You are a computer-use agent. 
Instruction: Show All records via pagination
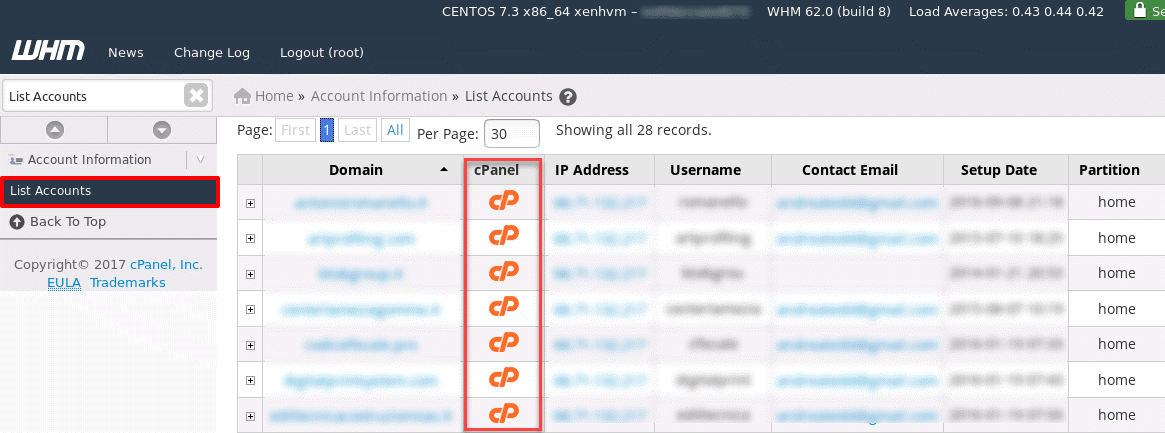pos(395,131)
